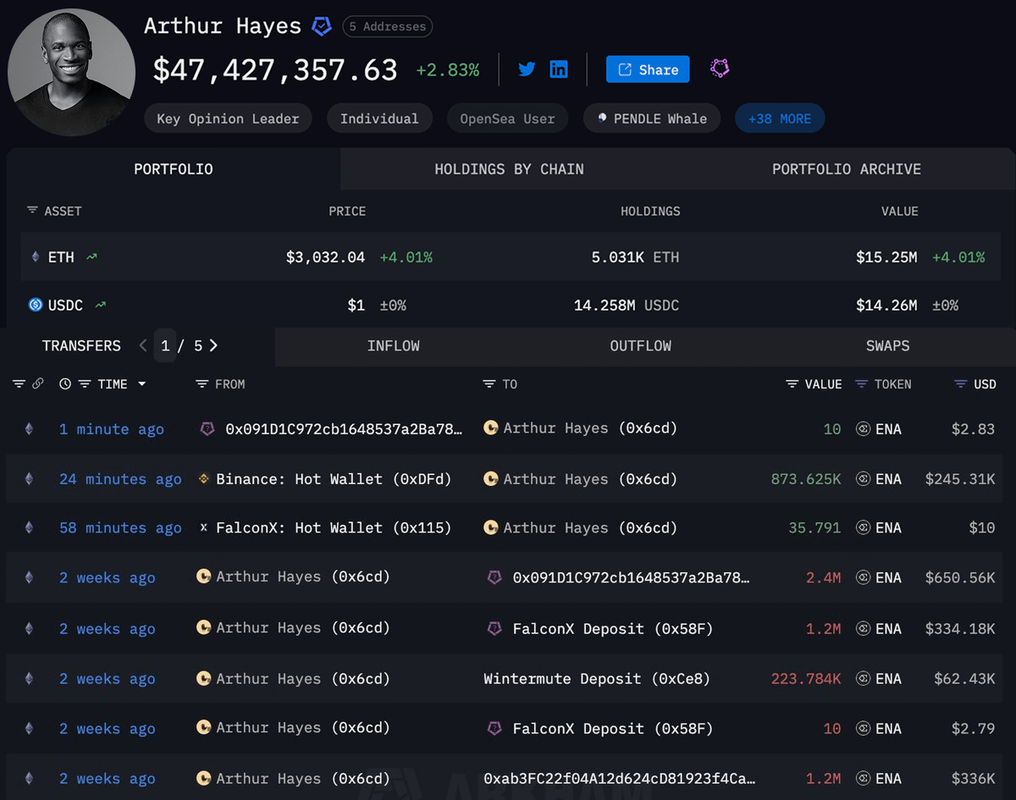Click the clock icon beside TIME column
The image size is (1016, 800).
click(x=65, y=384)
